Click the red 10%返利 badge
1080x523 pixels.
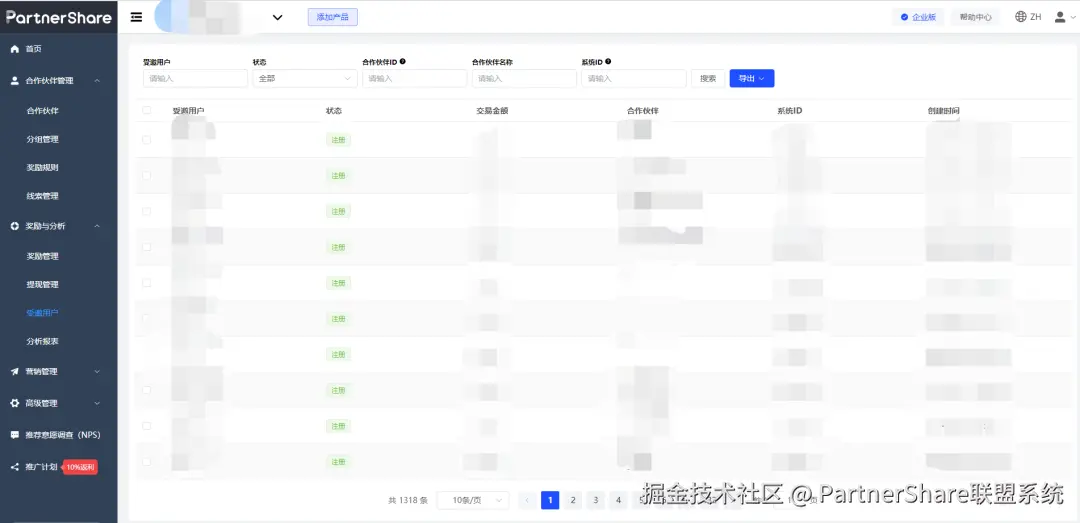[81, 467]
